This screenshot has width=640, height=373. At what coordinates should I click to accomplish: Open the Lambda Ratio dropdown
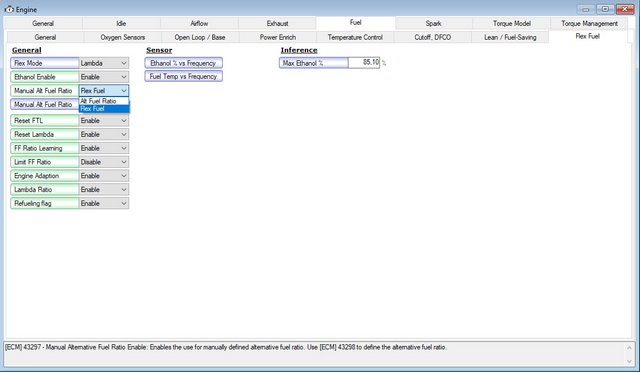click(104, 189)
